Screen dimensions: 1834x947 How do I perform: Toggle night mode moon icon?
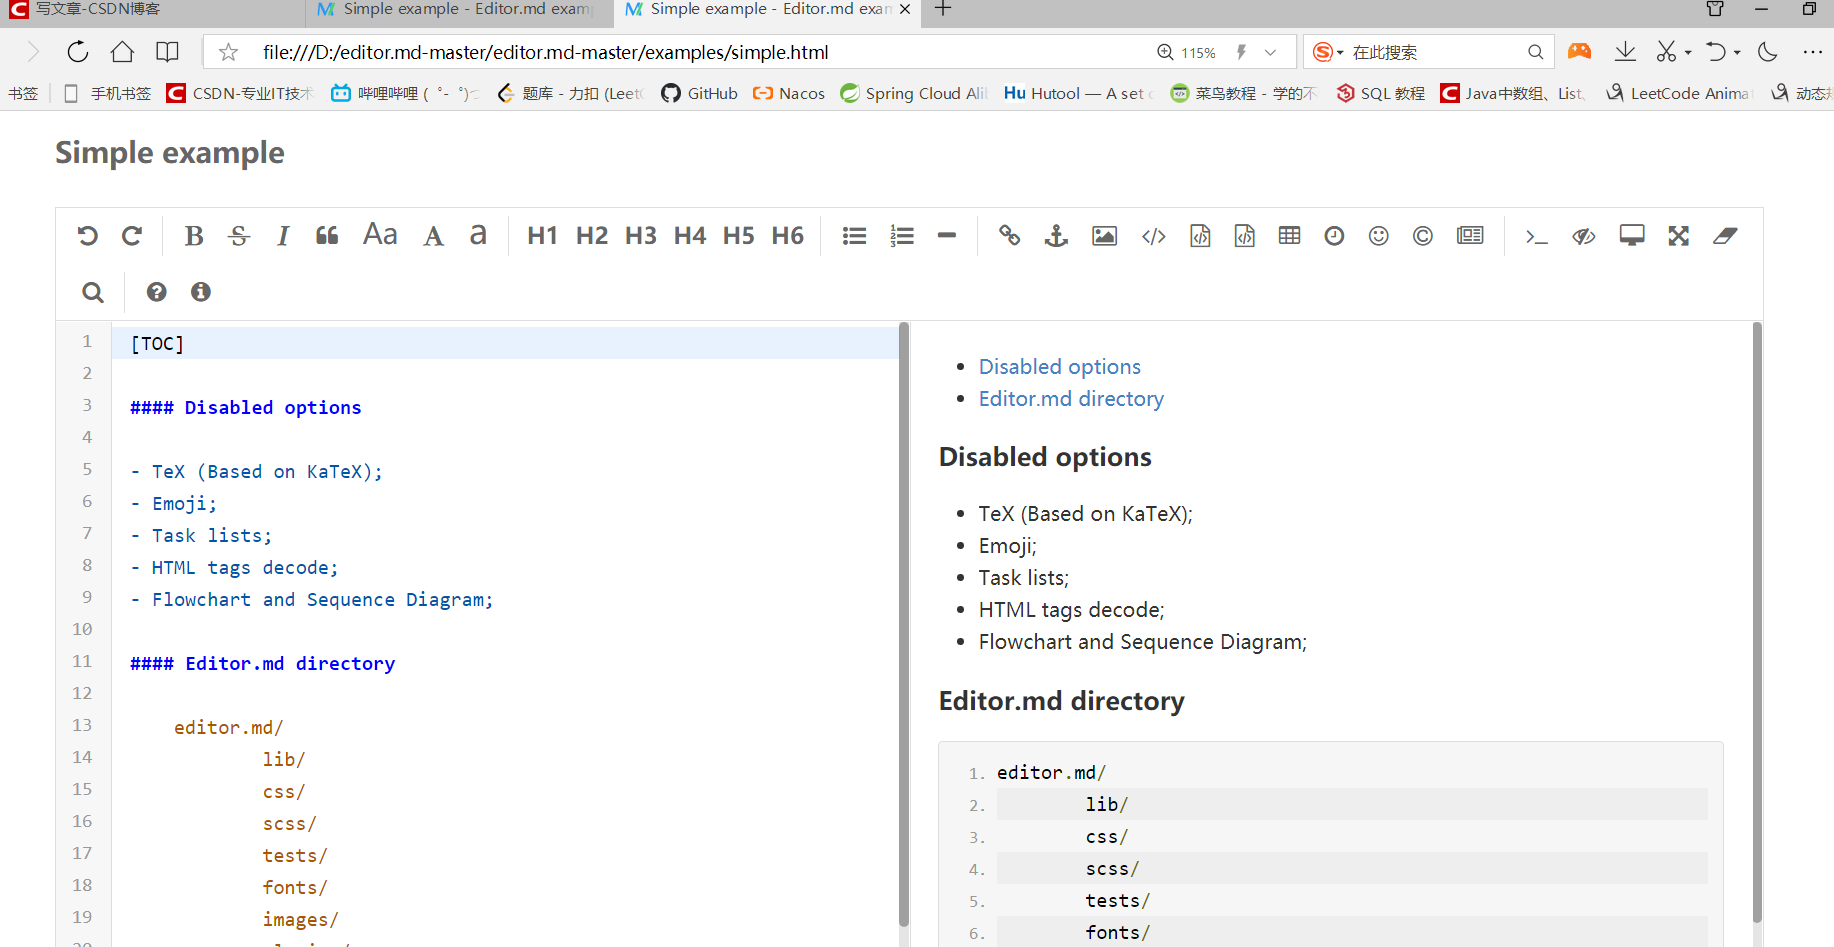click(1768, 52)
